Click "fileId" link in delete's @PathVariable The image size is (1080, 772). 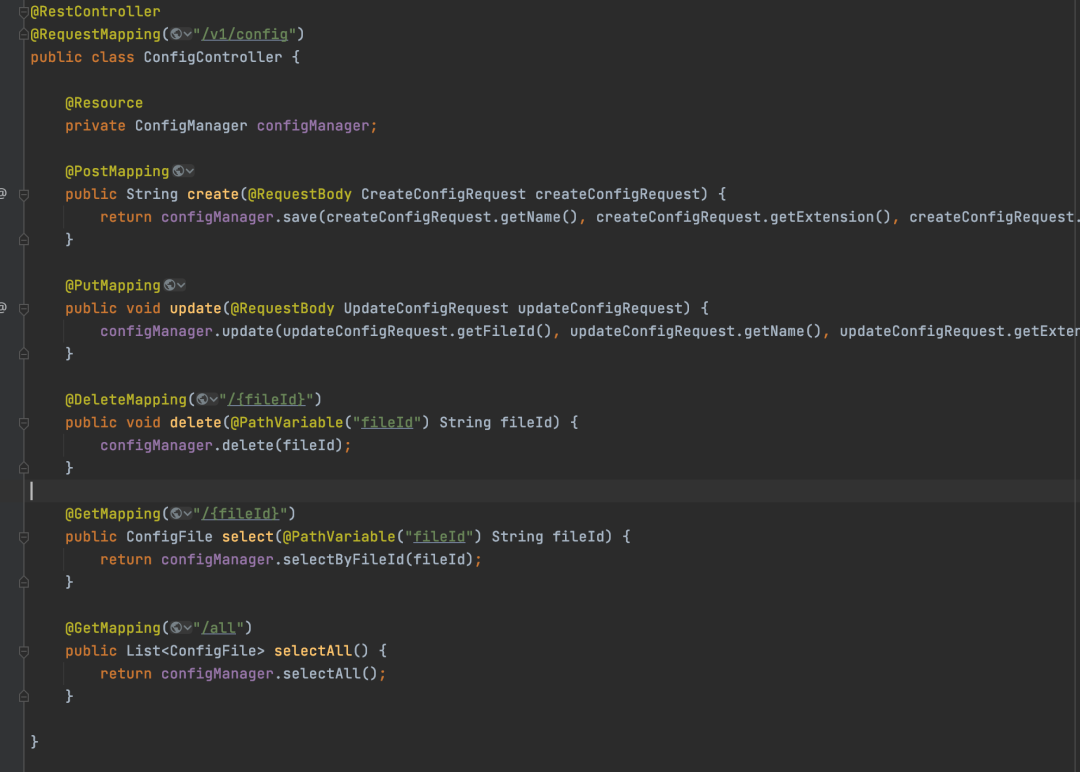387,423
